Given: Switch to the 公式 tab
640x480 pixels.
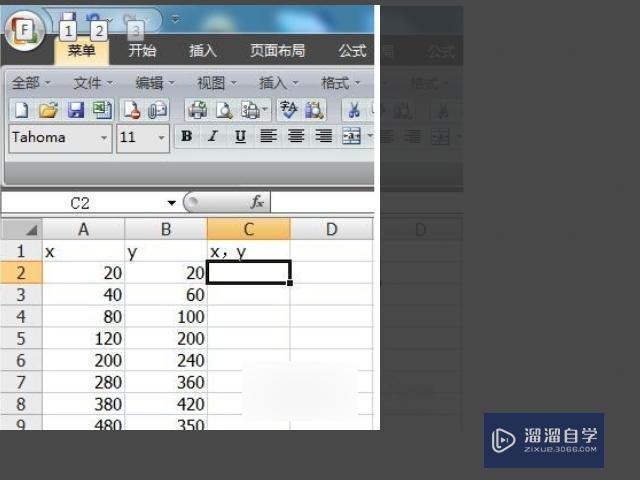Looking at the screenshot, I should pos(352,51).
